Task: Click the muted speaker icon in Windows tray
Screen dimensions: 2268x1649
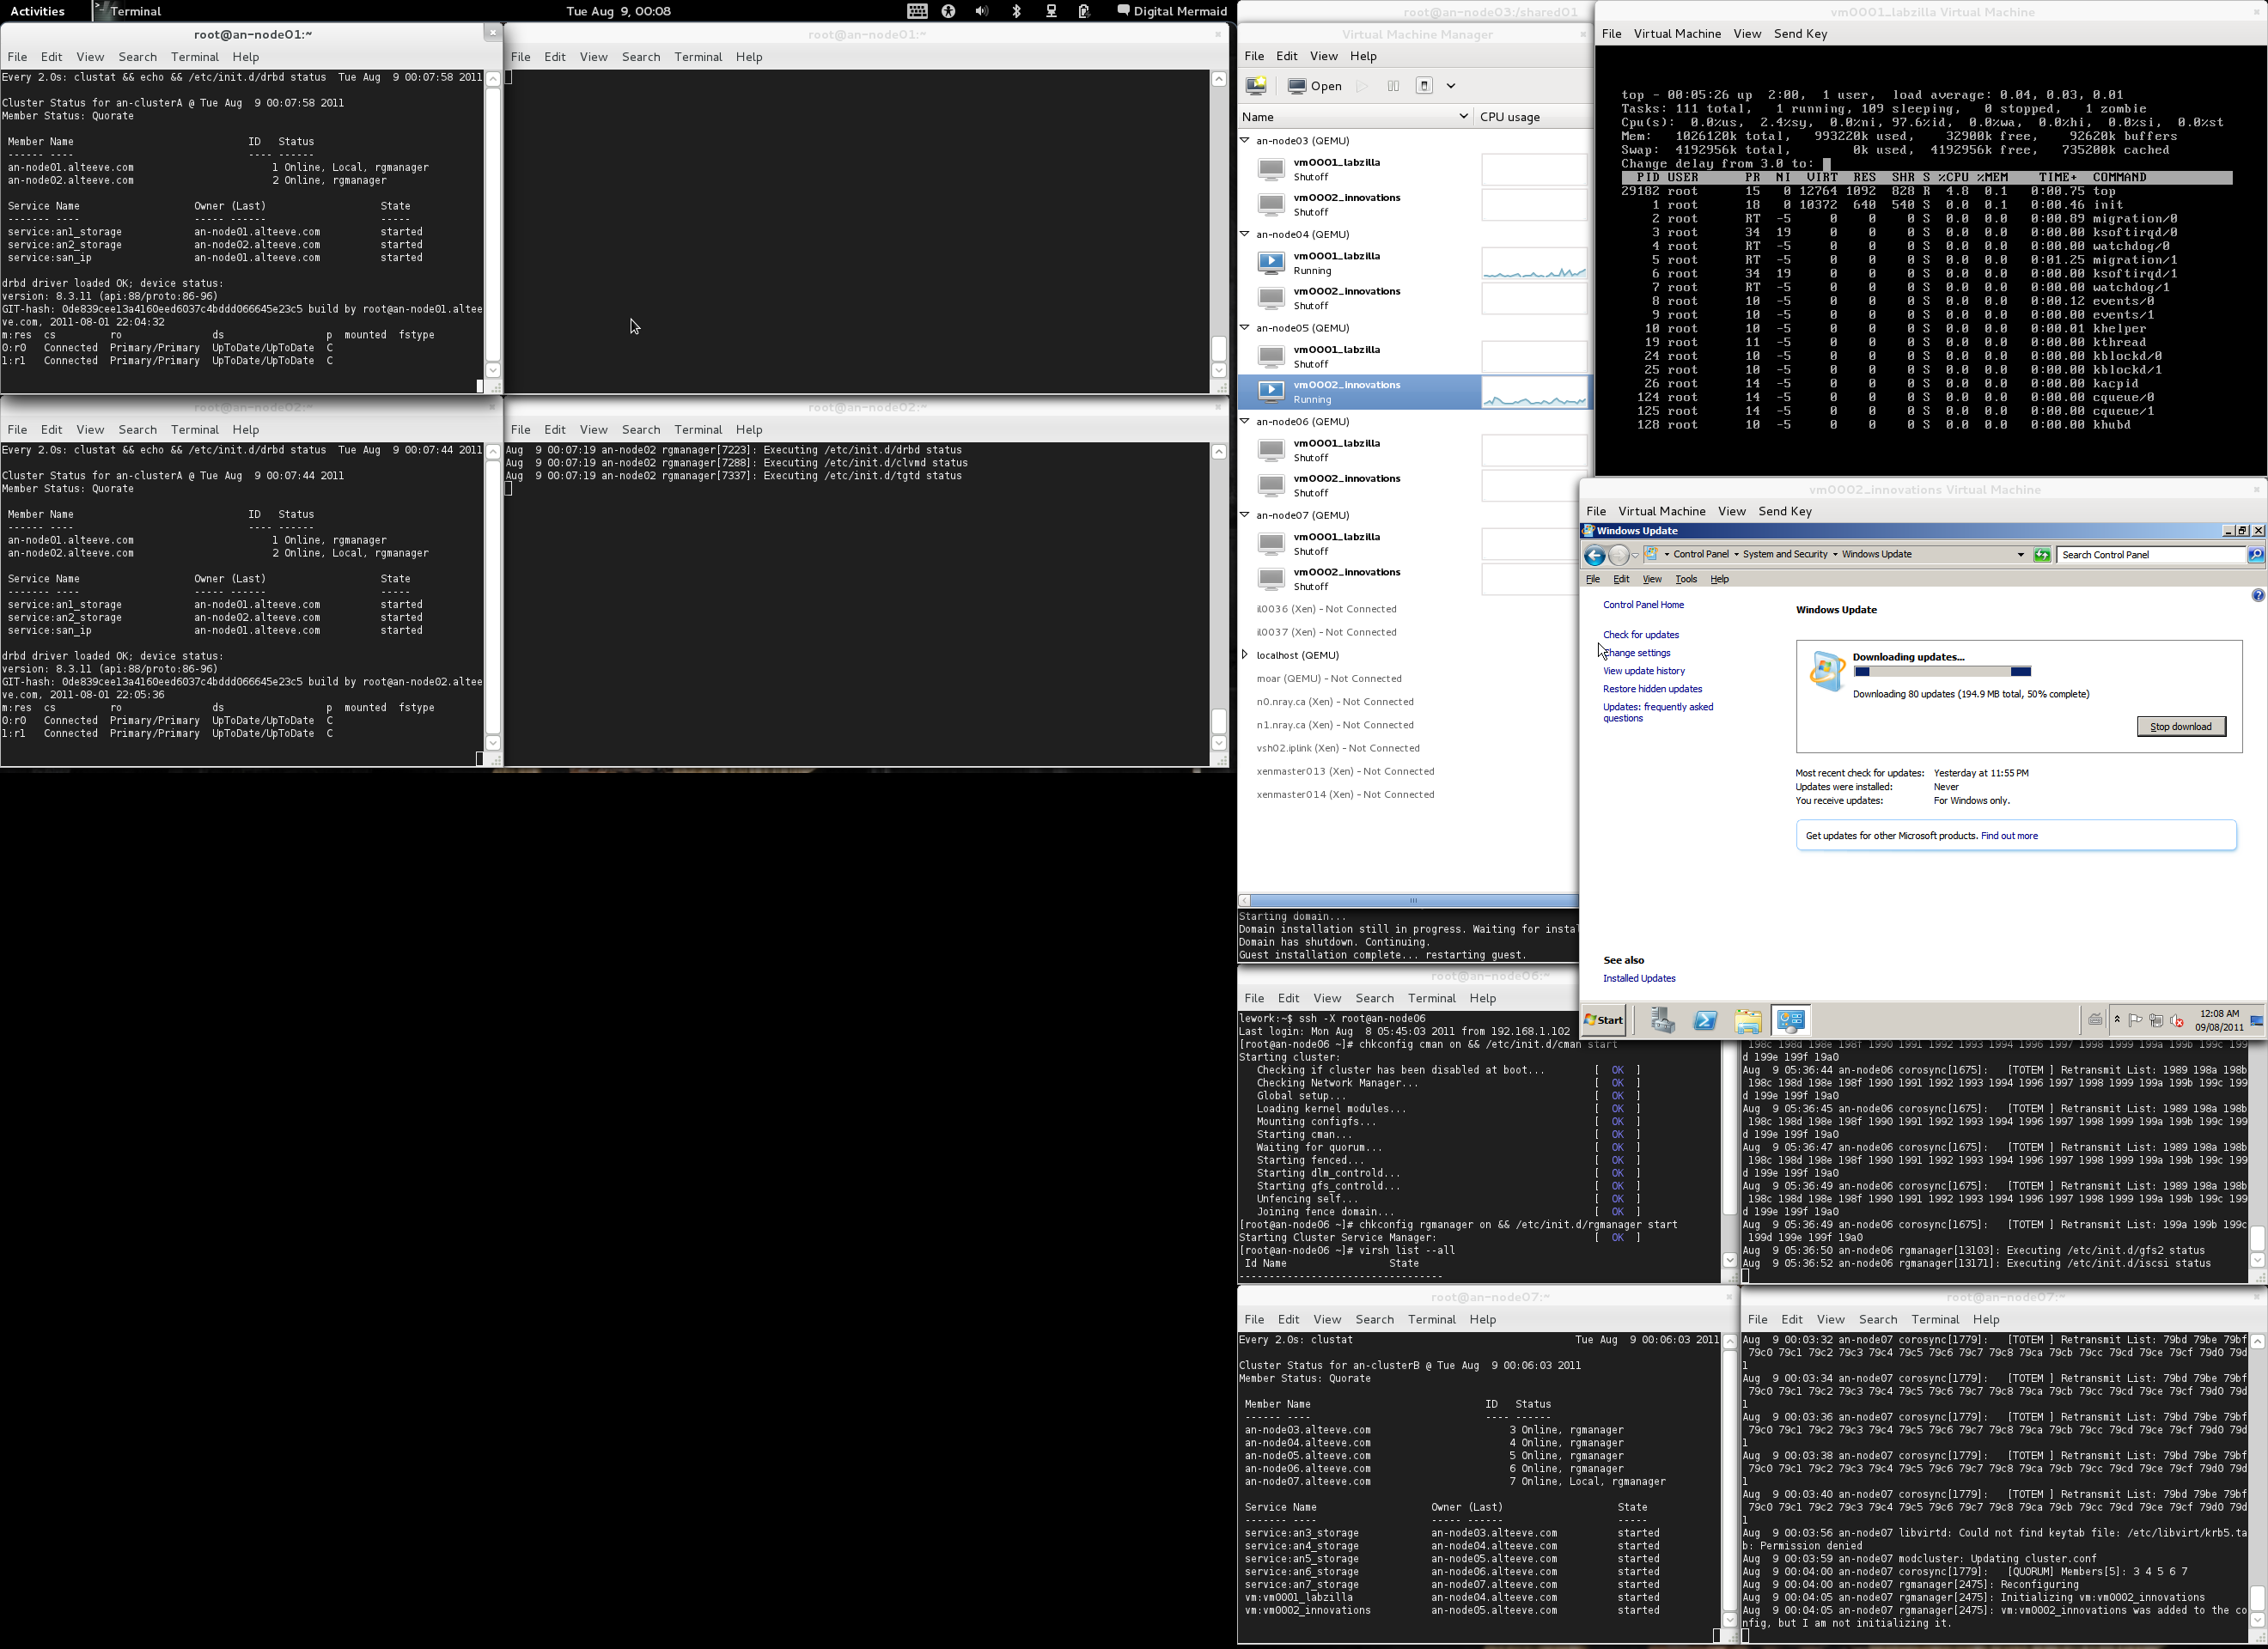Action: 2177,1021
